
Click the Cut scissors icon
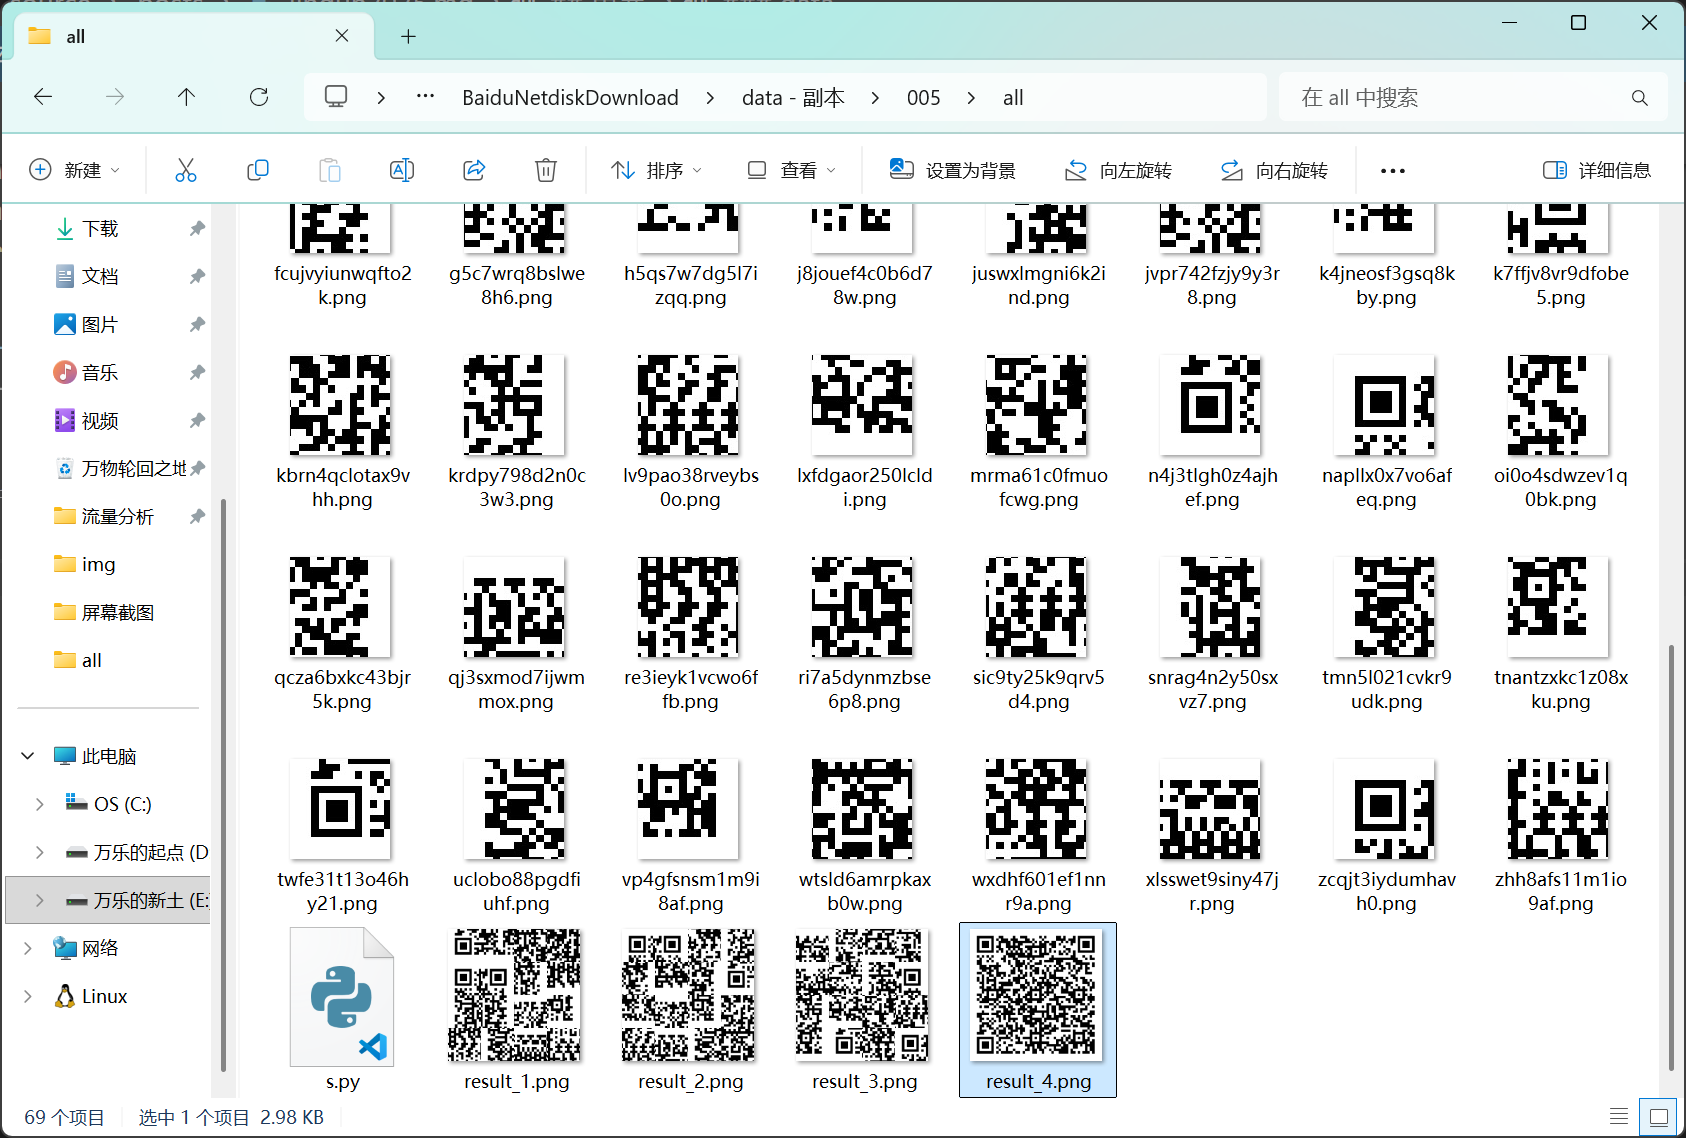(x=186, y=170)
